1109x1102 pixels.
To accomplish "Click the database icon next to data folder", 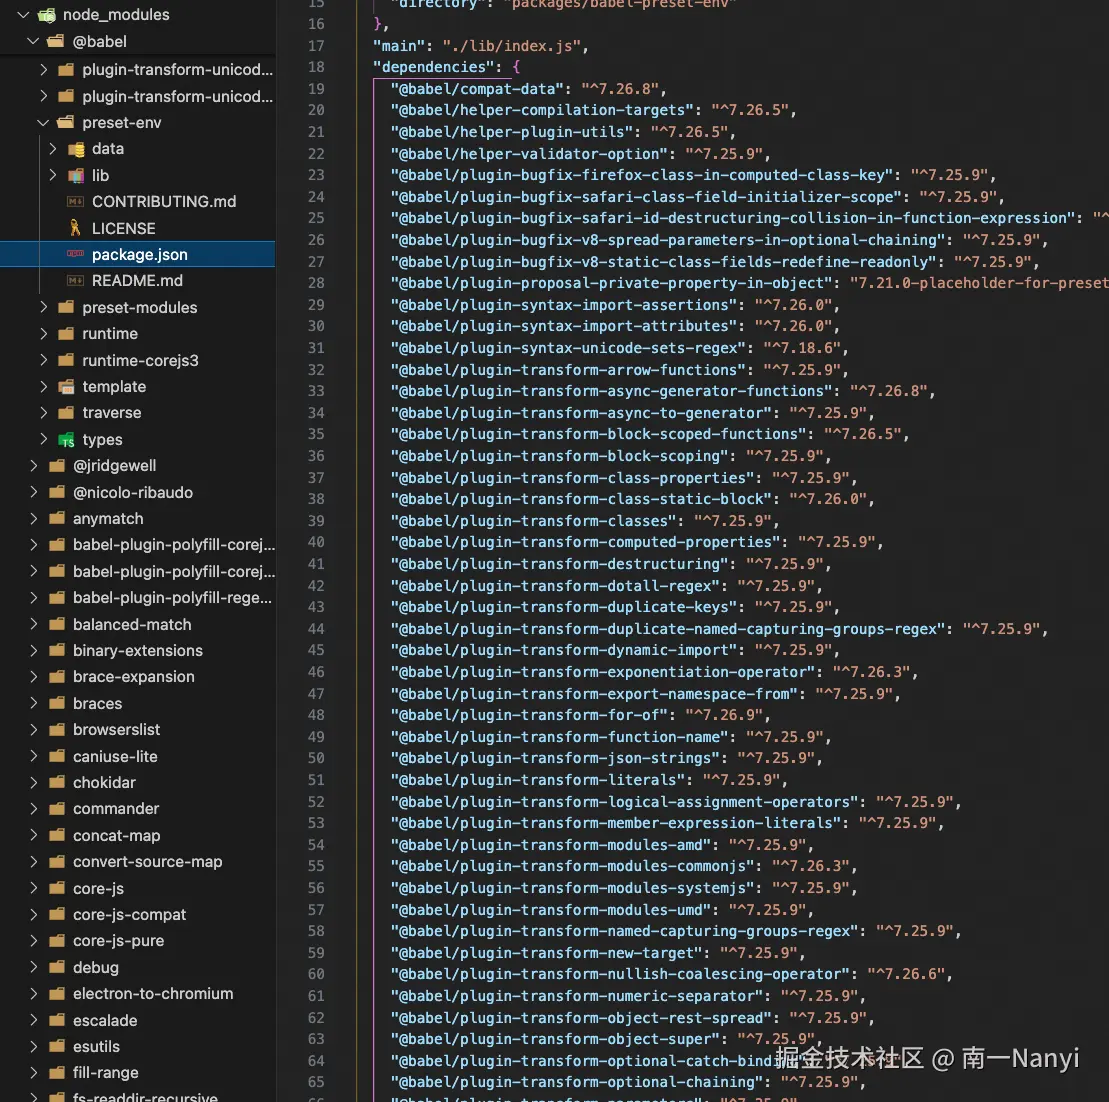I will [x=76, y=148].
